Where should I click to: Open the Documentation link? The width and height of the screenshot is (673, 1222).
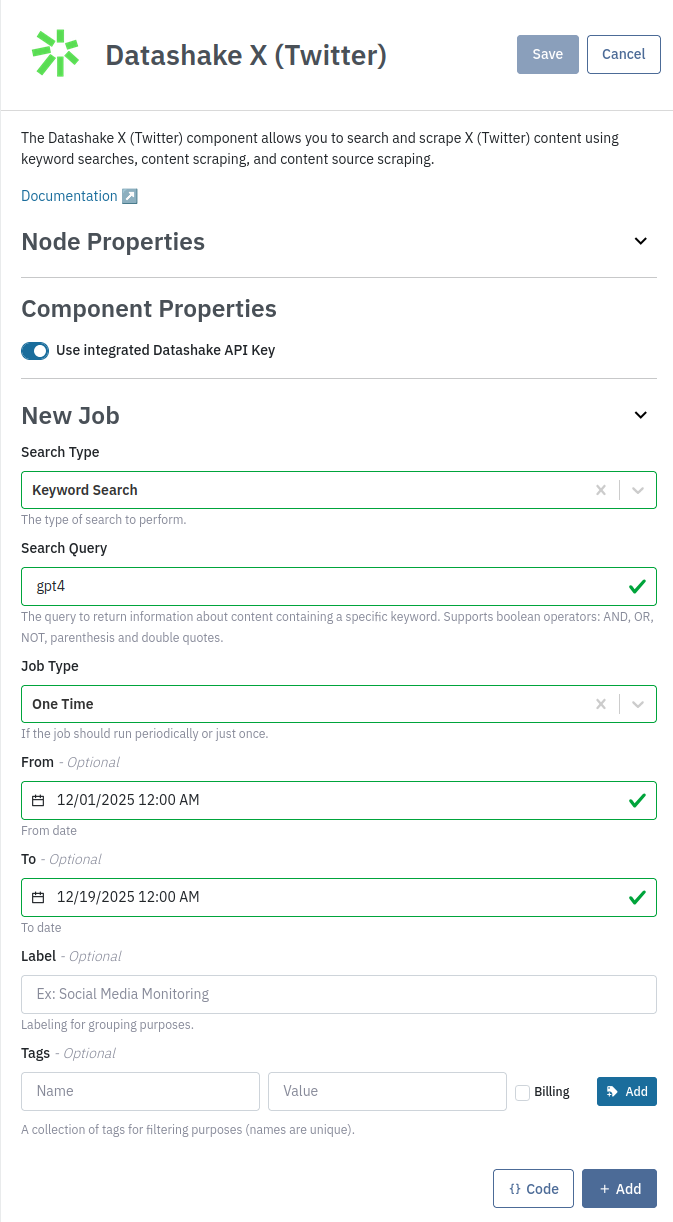69,196
